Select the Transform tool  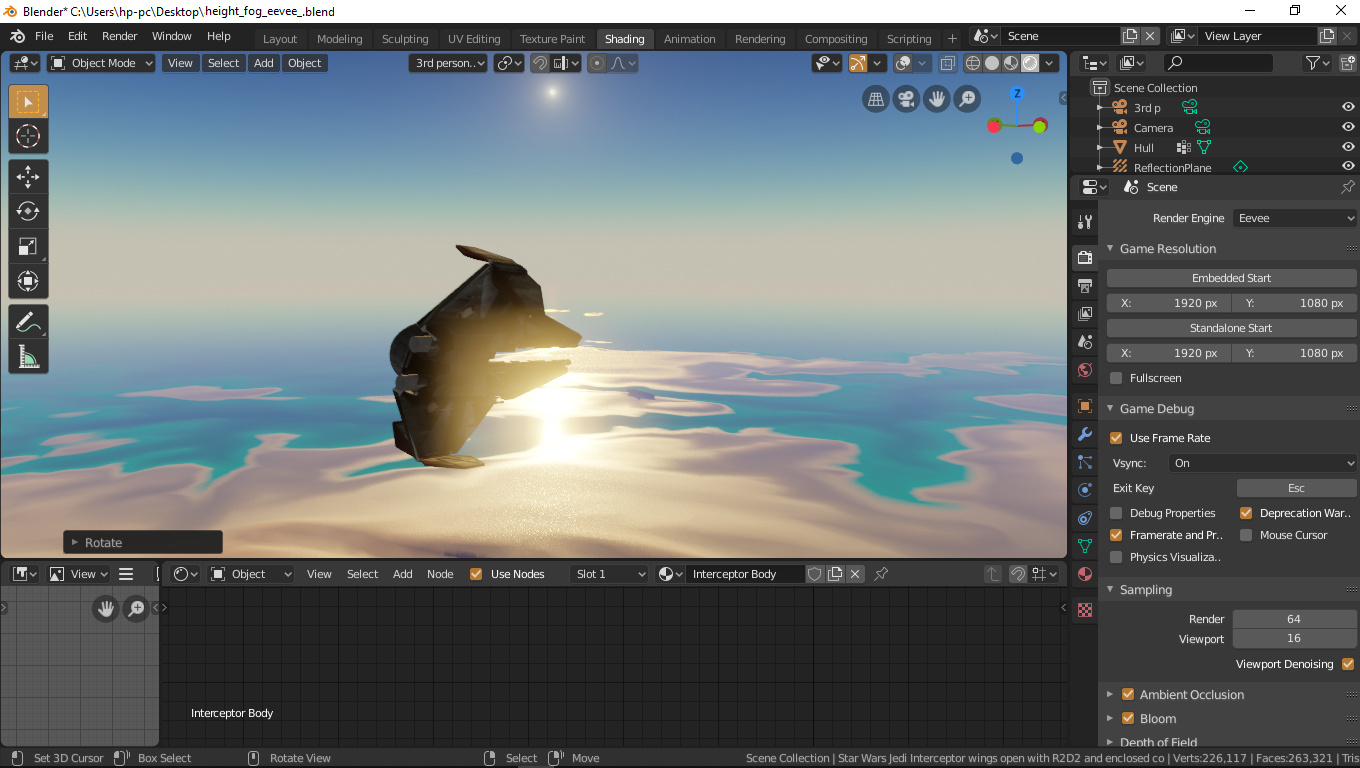(x=28, y=281)
